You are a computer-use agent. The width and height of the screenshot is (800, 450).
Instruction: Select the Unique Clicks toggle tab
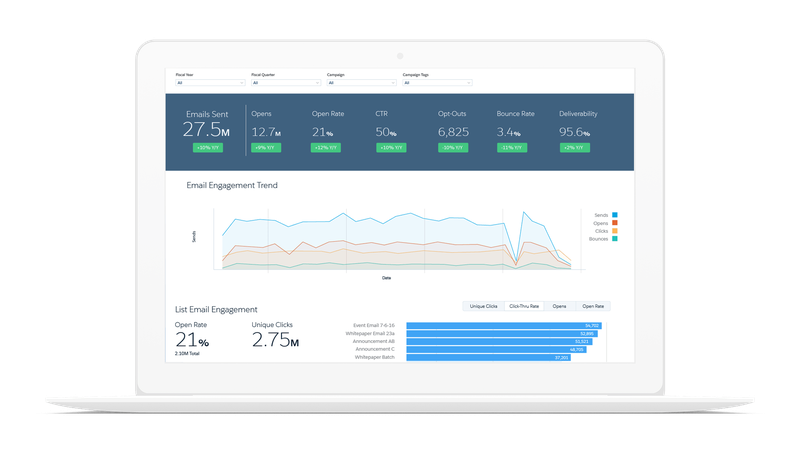coord(483,306)
